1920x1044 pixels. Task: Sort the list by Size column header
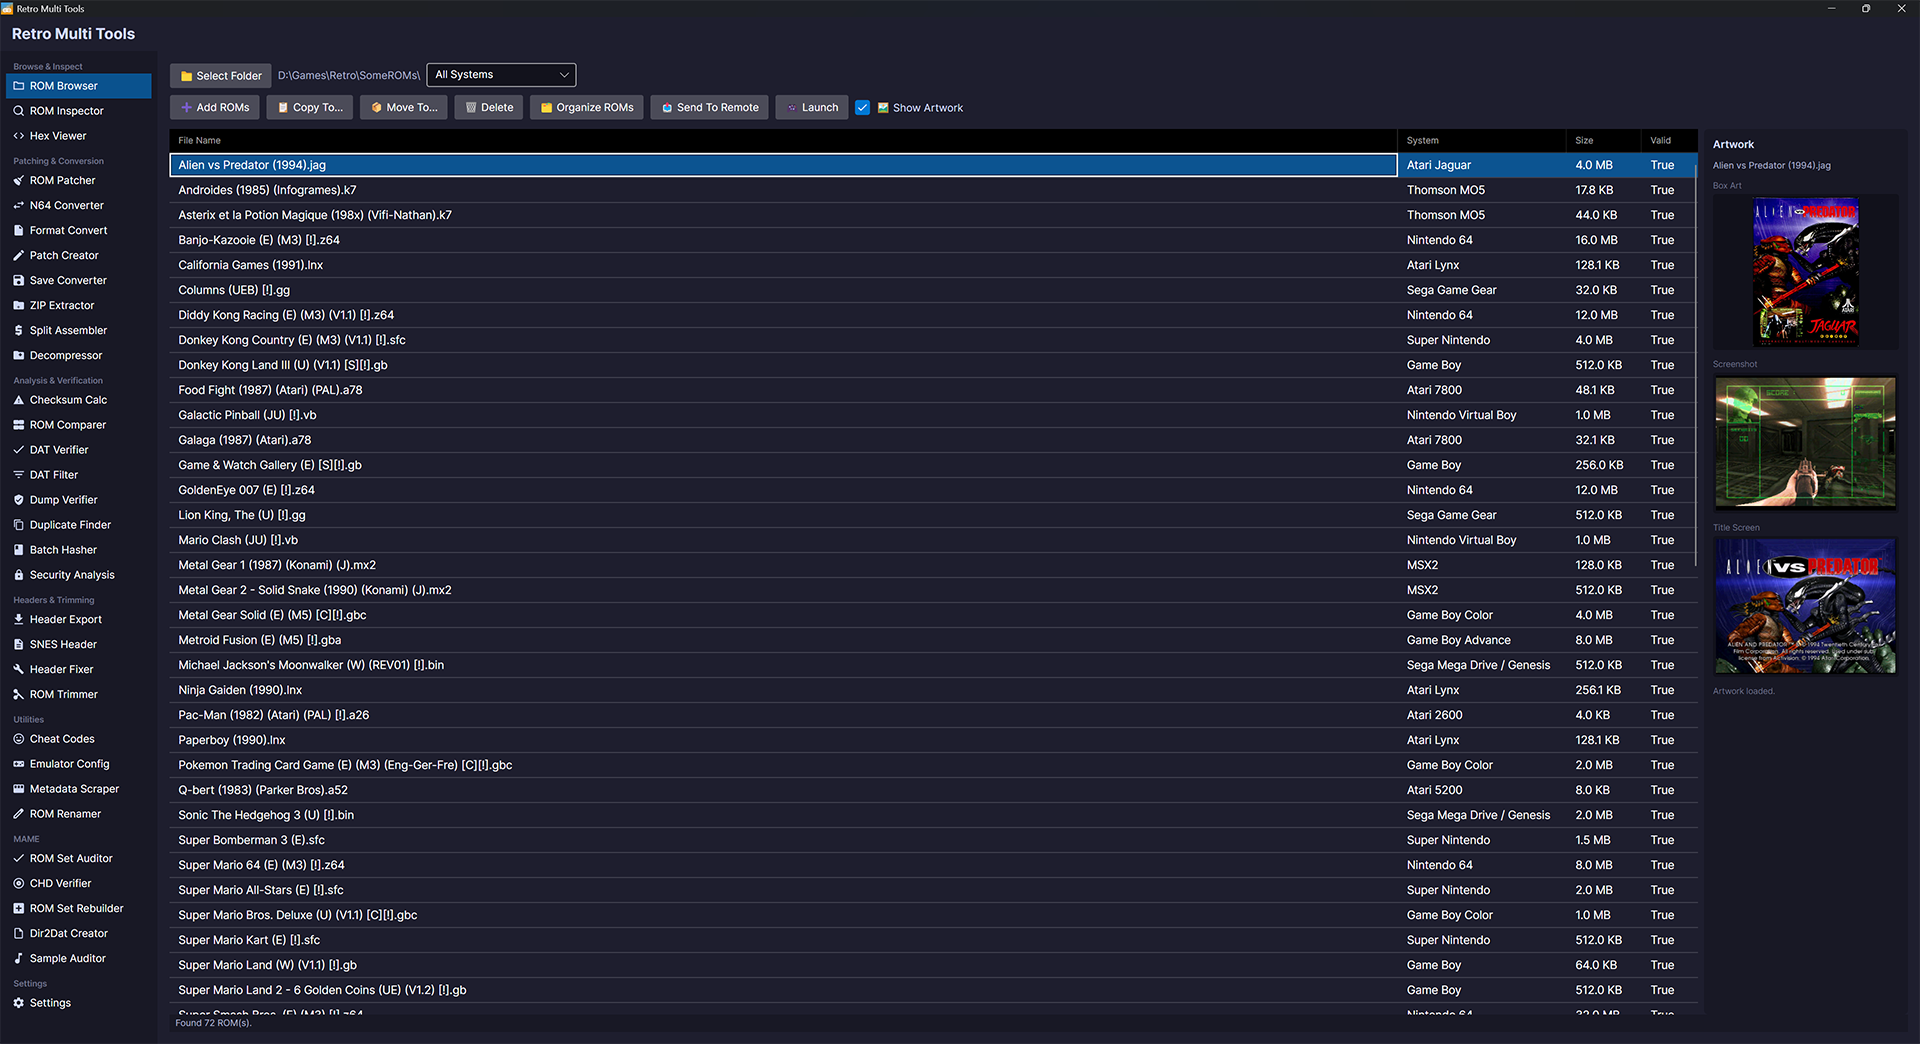pyautogui.click(x=1584, y=141)
